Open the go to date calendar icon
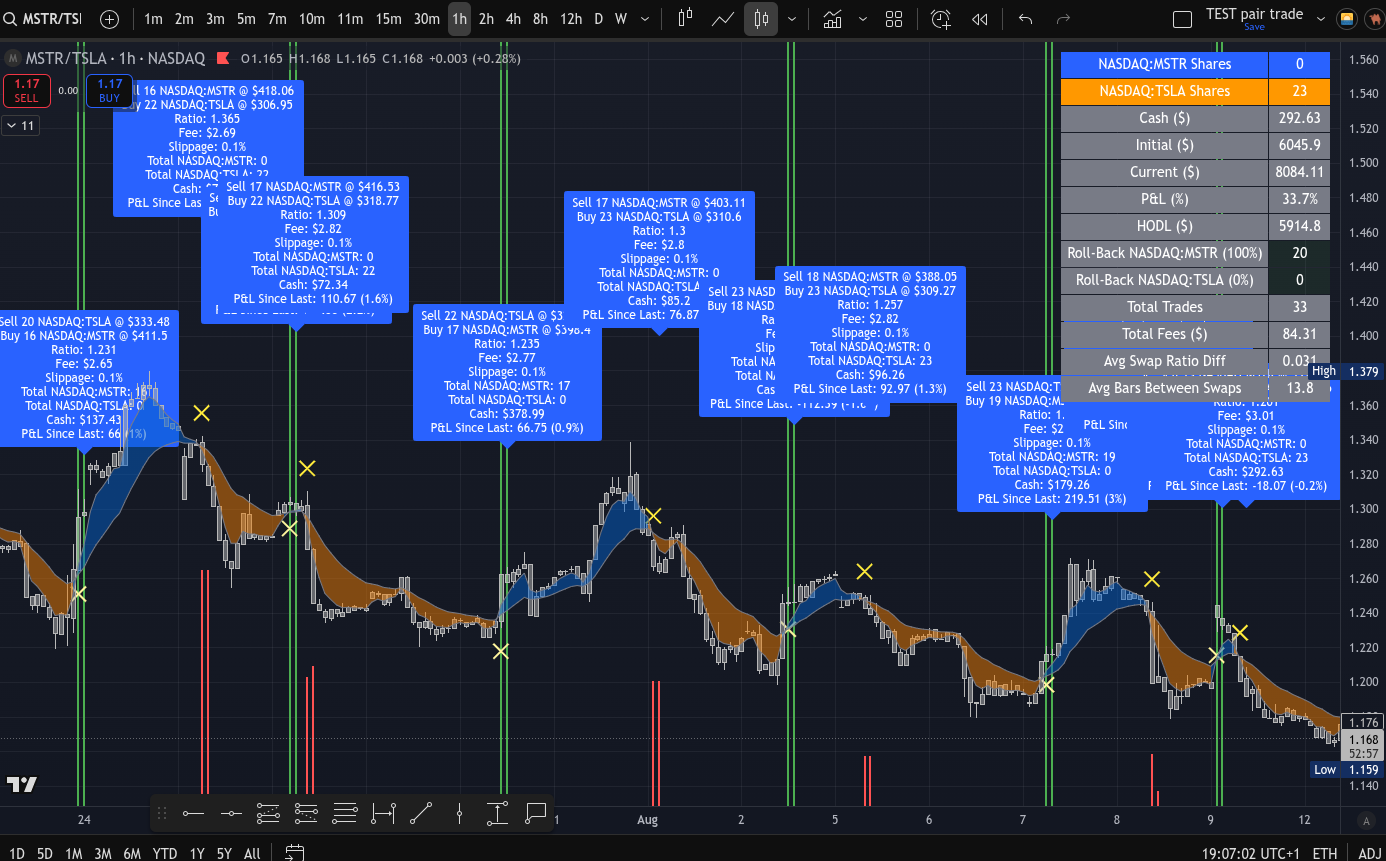Screen dimensions: 1386x861 coord(294,853)
